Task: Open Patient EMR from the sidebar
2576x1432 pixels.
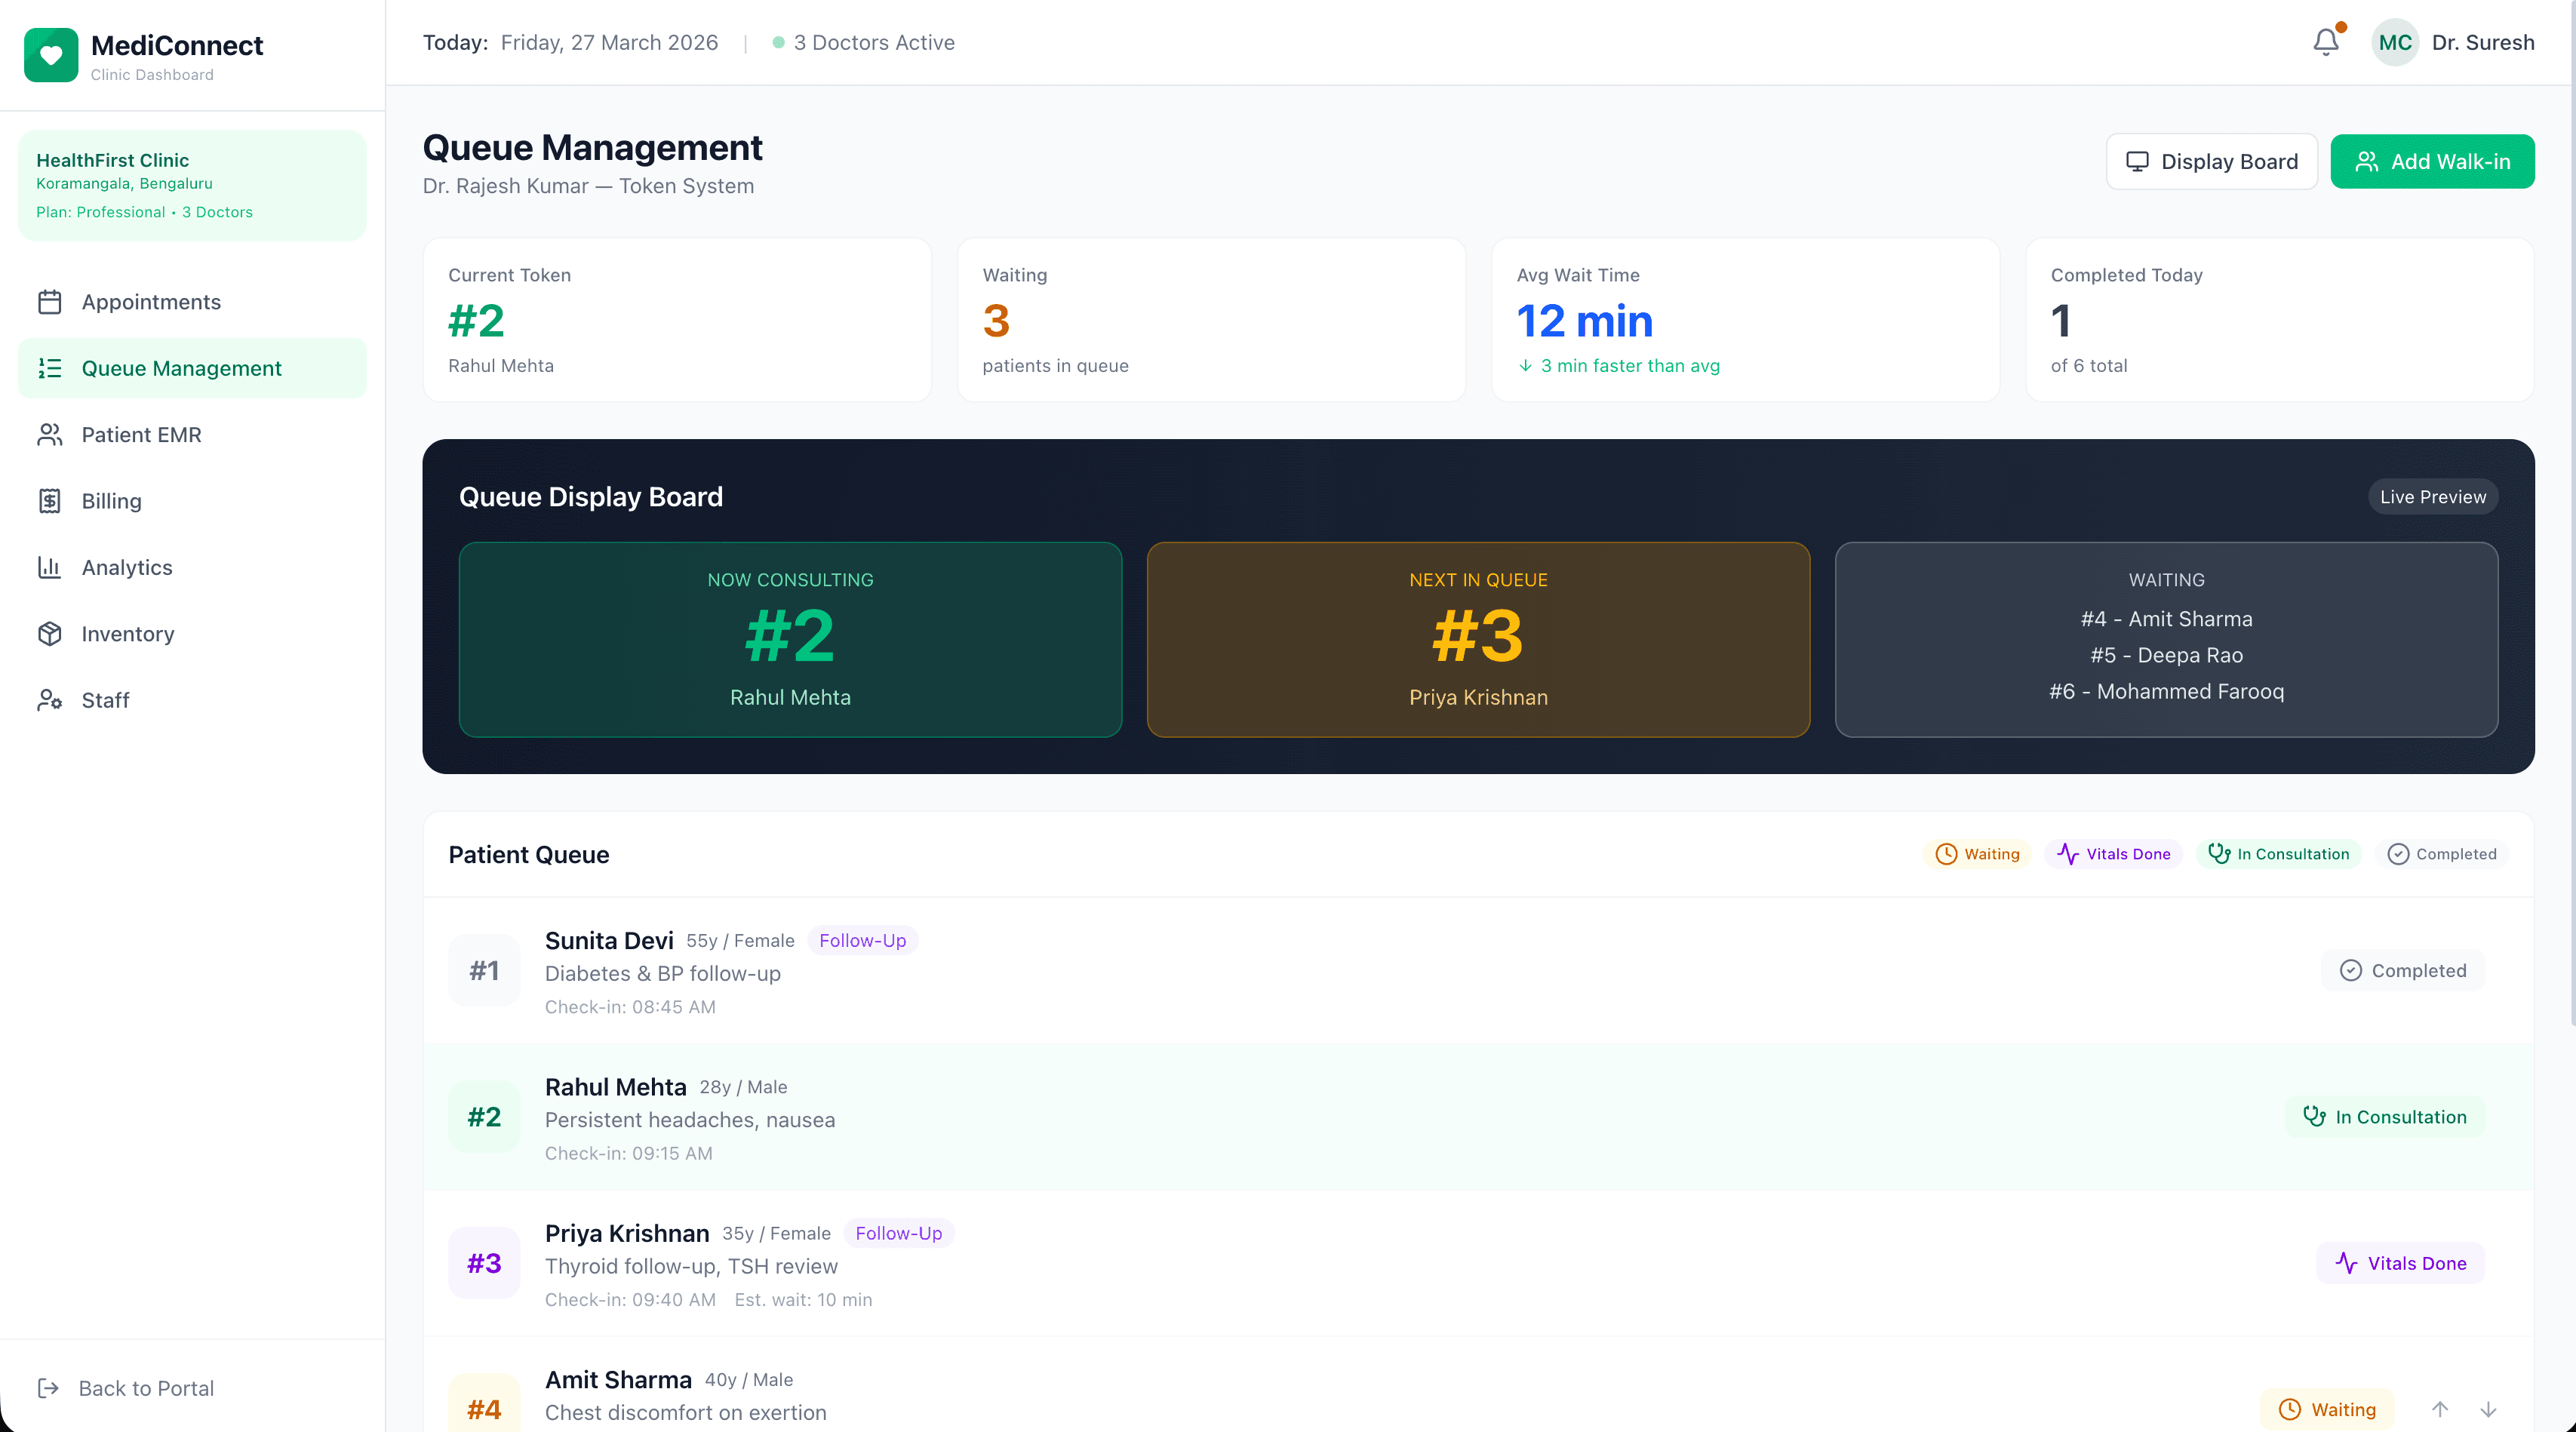Action: (51, 434)
